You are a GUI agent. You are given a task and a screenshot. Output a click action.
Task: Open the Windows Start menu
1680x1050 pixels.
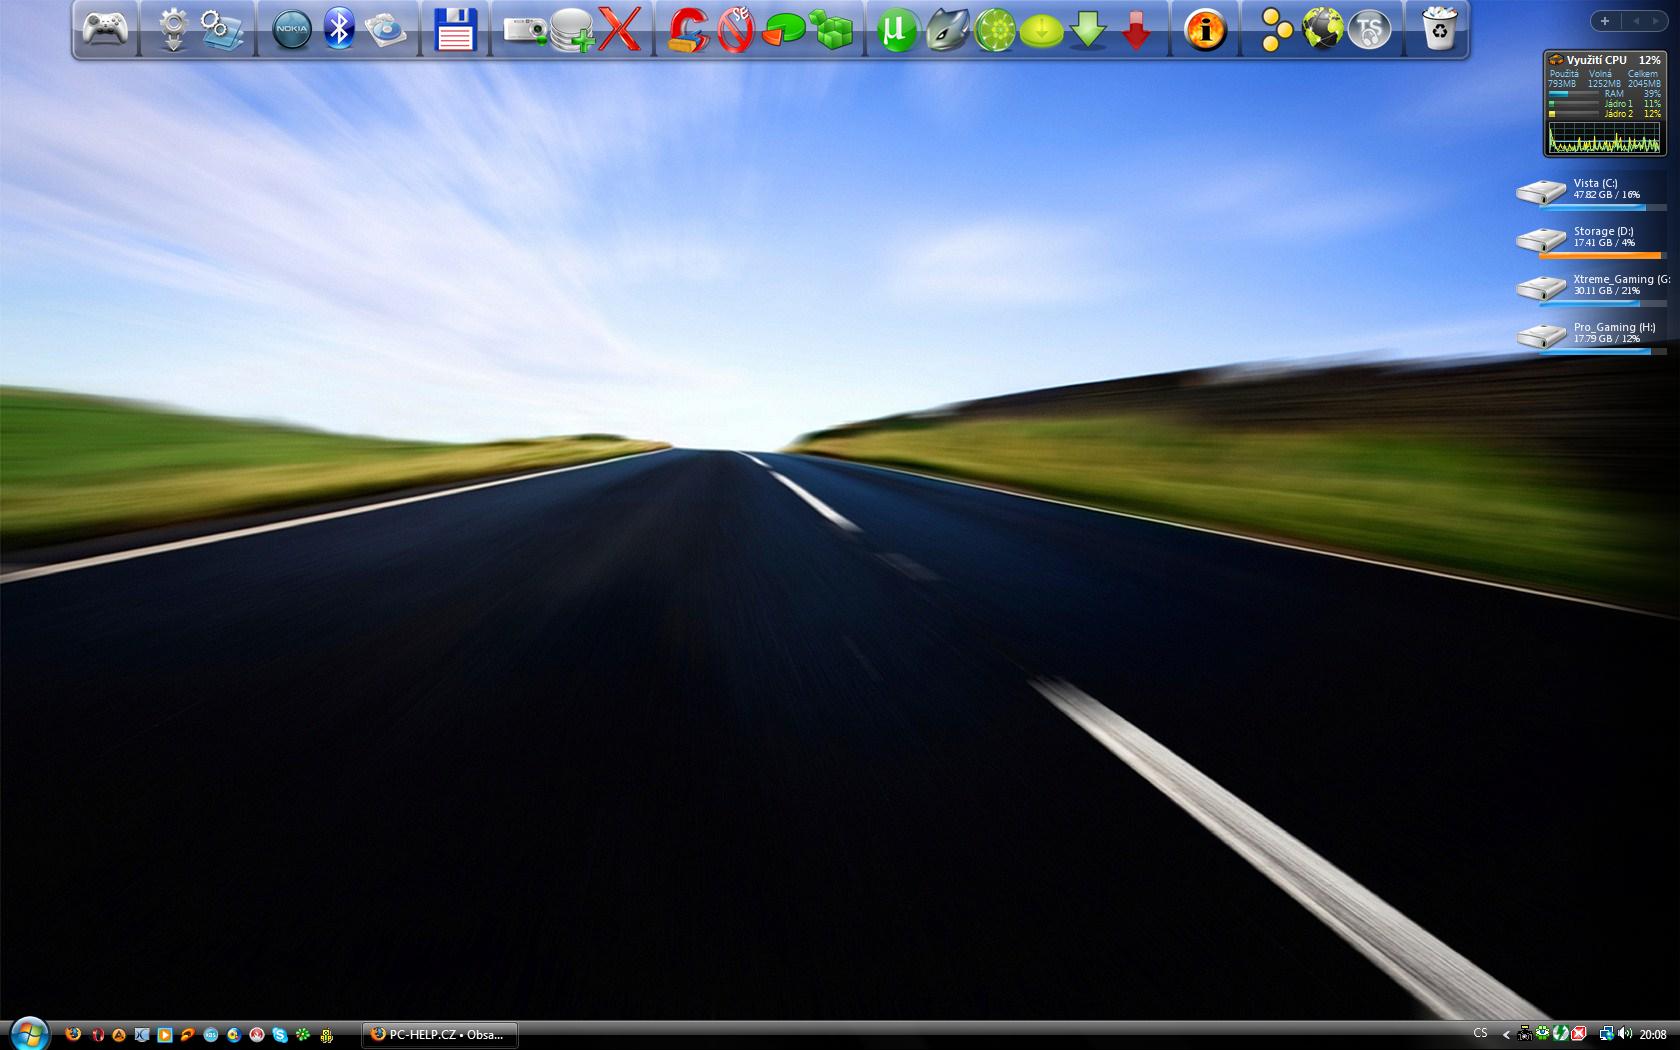pyautogui.click(x=28, y=1033)
